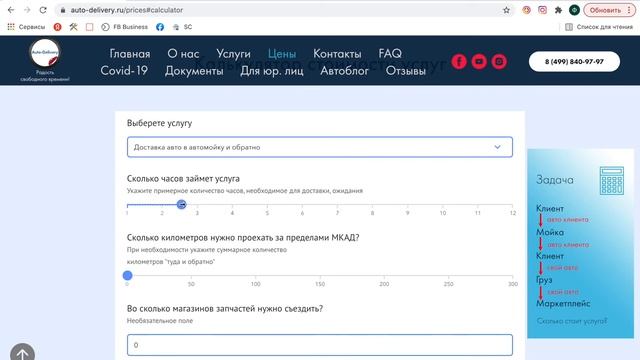Bookmark this page with star icon
The height and width of the screenshot is (360, 640).
click(506, 10)
